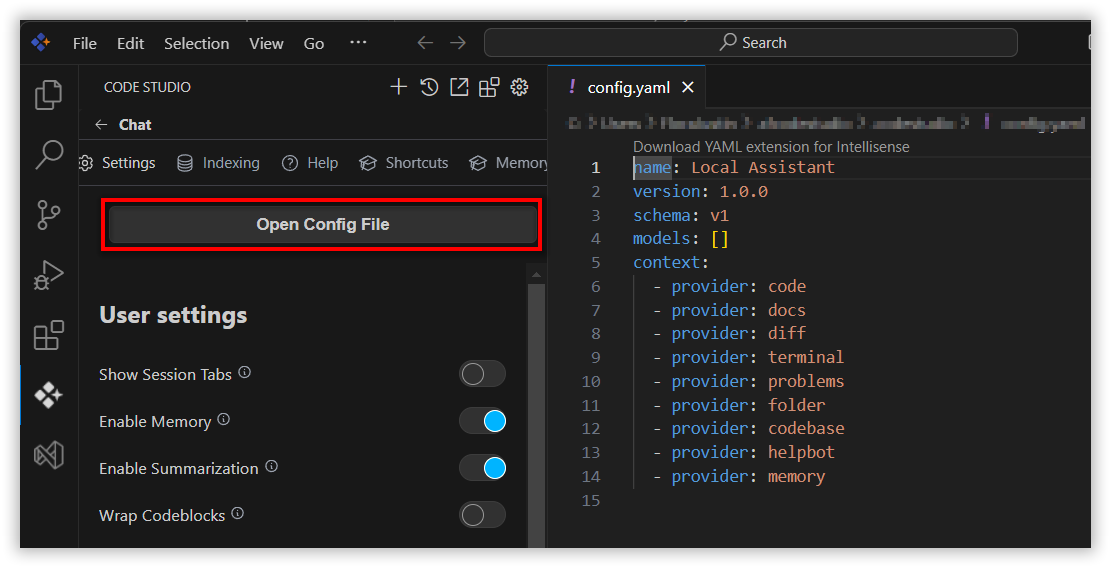Click provider value 'code'

coord(787,286)
